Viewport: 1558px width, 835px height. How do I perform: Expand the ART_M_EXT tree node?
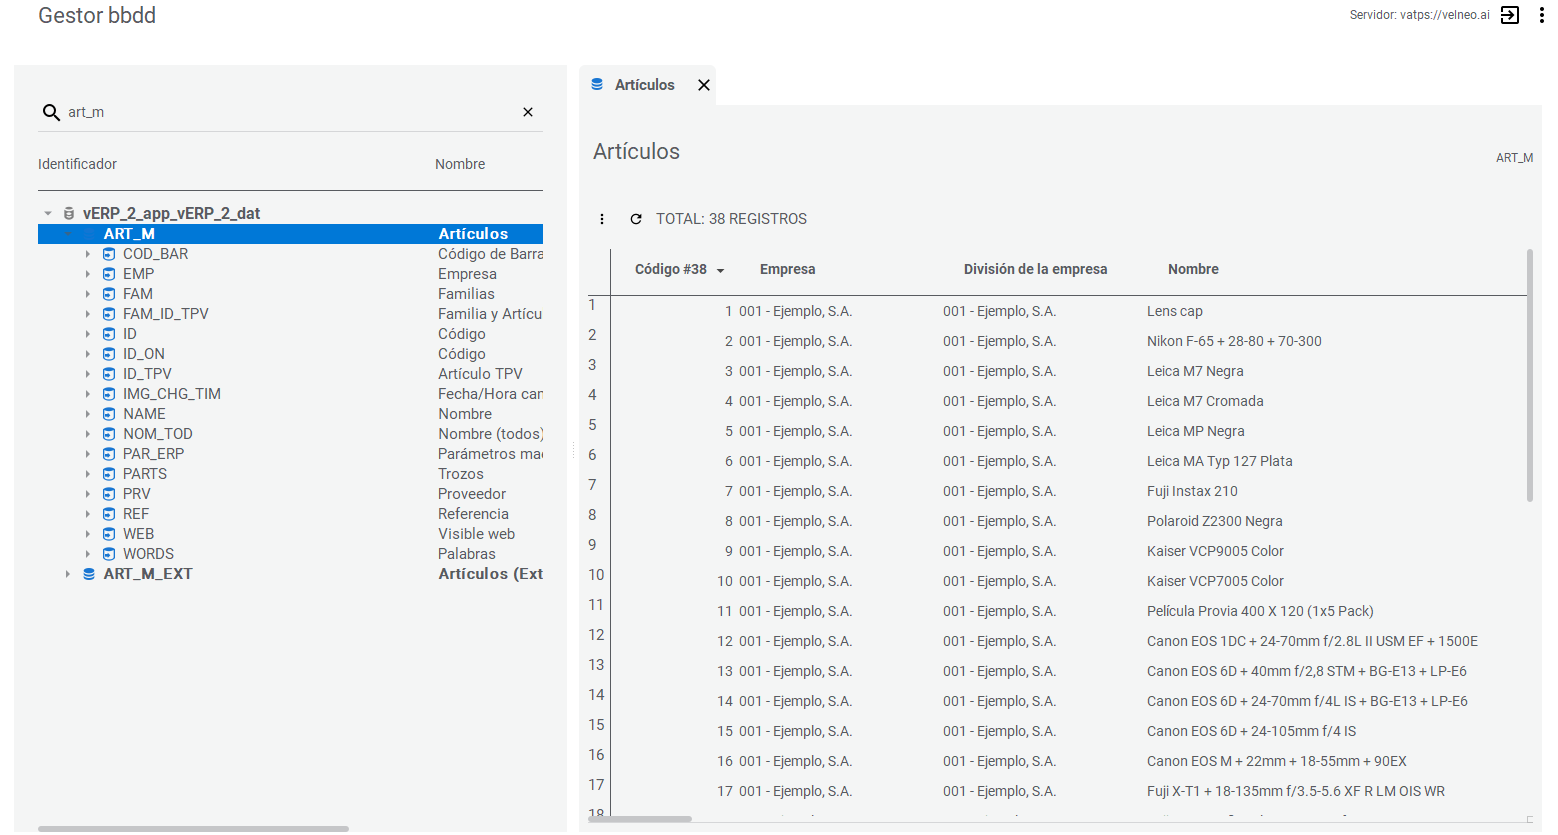68,574
